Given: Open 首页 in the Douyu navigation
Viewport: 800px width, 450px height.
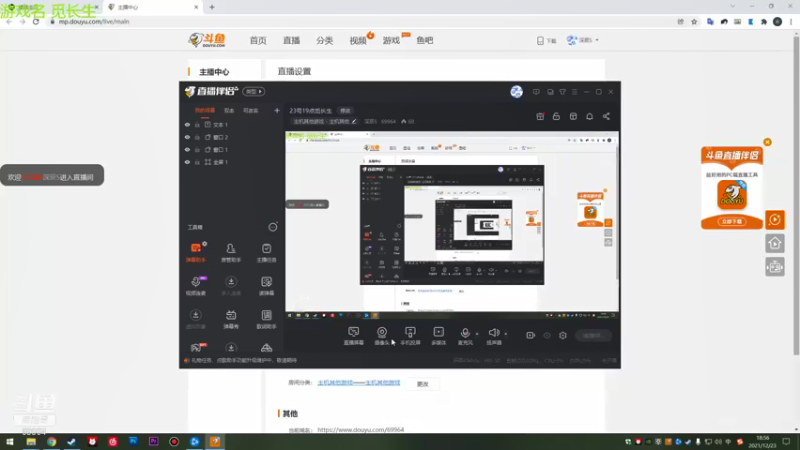Looking at the screenshot, I should [258, 40].
